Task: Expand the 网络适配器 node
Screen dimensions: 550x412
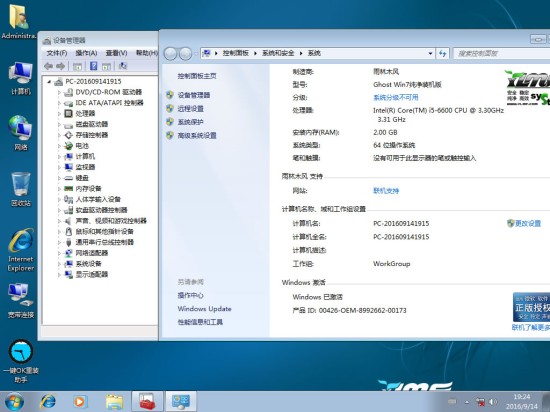Action: (59, 253)
